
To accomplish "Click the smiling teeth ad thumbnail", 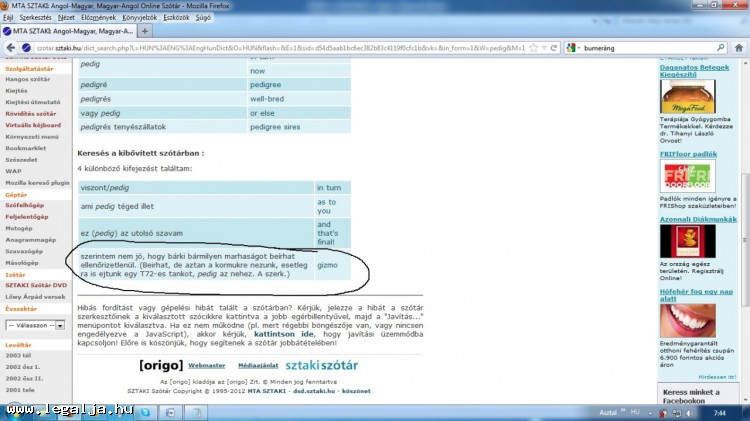I will click(x=688, y=318).
